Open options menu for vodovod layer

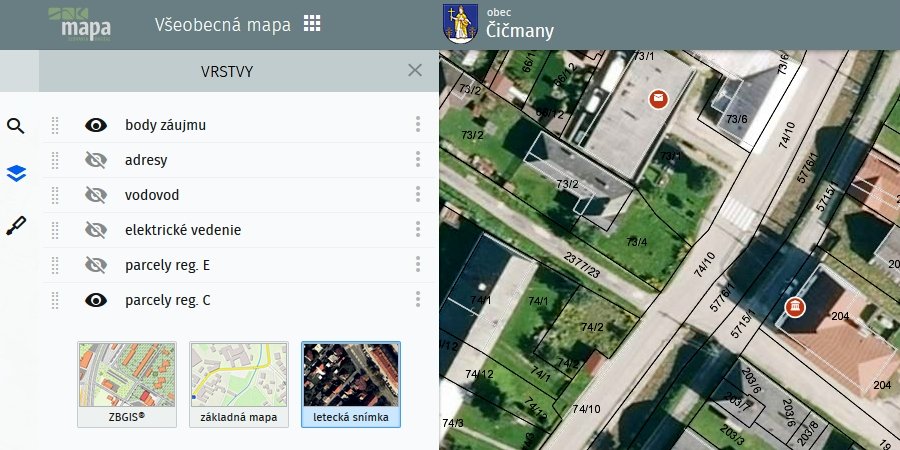click(418, 194)
